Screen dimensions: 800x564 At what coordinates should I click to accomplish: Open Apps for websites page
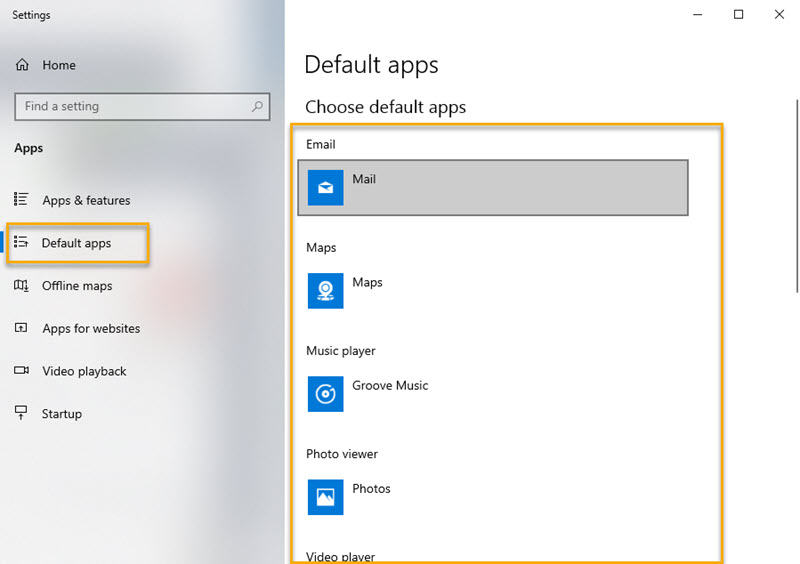[91, 328]
